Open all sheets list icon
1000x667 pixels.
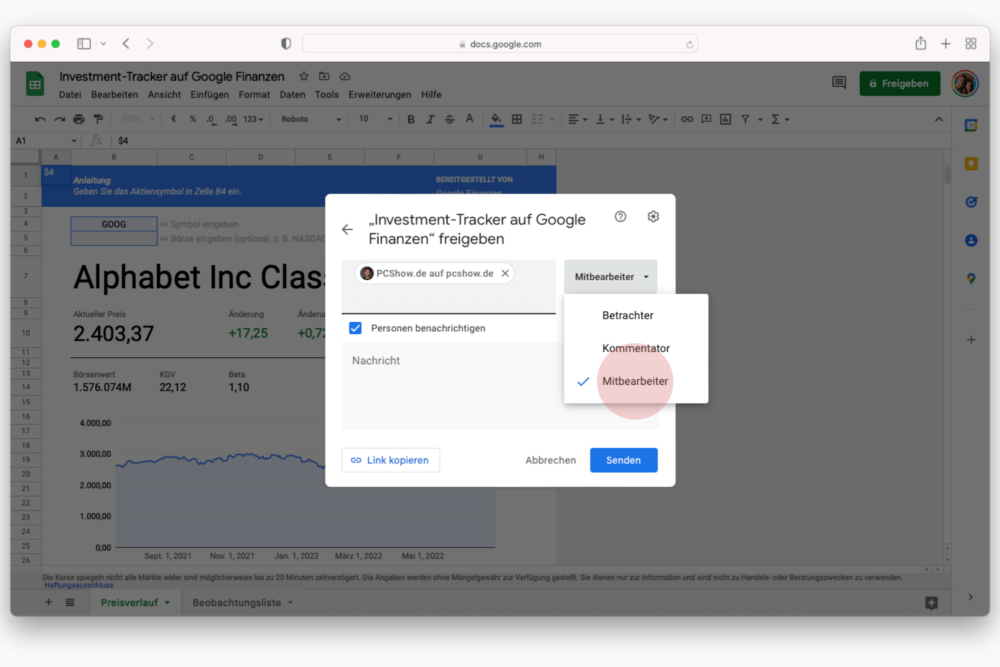tap(70, 603)
